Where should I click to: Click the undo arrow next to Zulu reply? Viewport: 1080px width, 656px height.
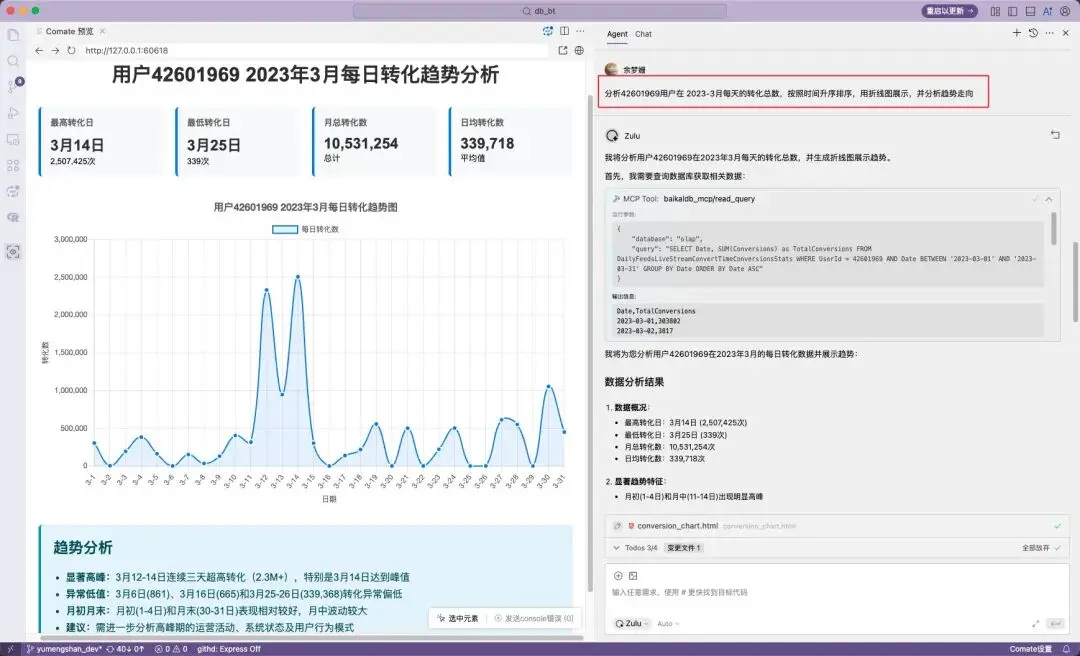point(1055,135)
